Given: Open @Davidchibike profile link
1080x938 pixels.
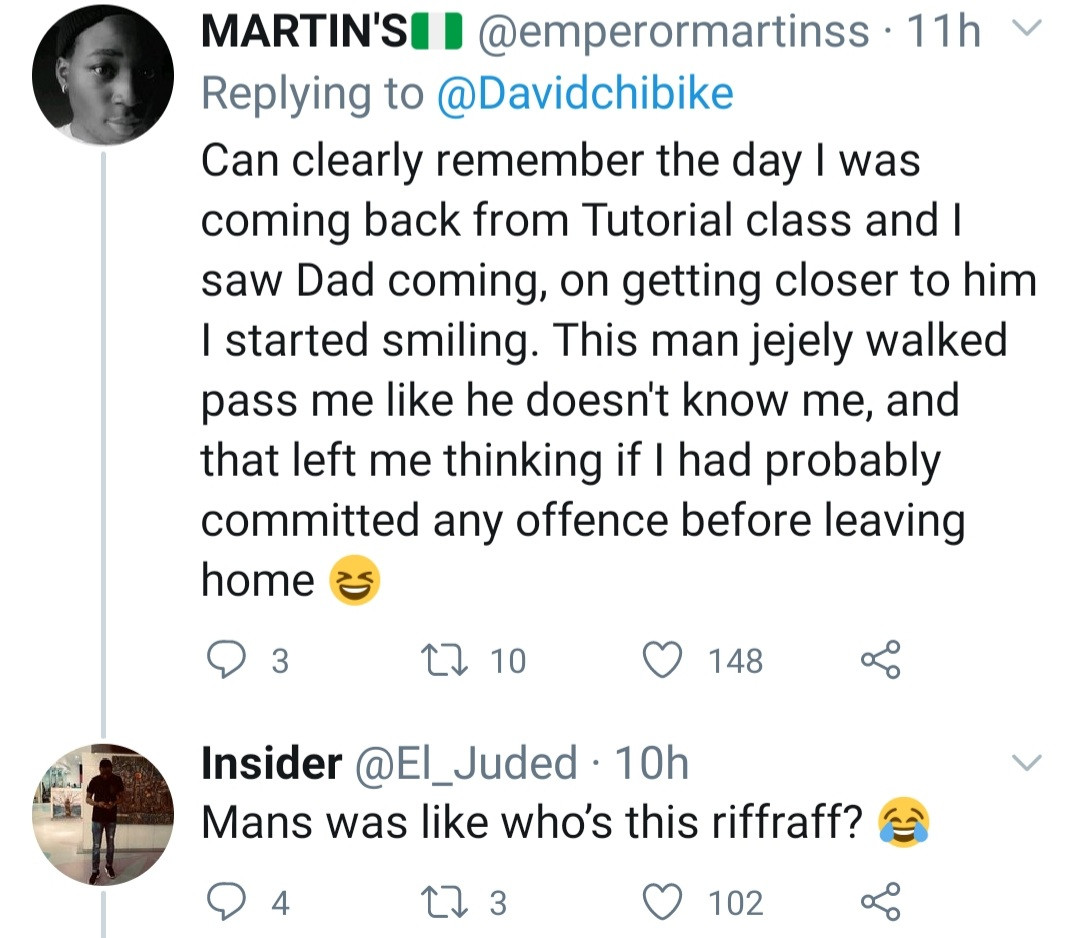Looking at the screenshot, I should tap(585, 94).
